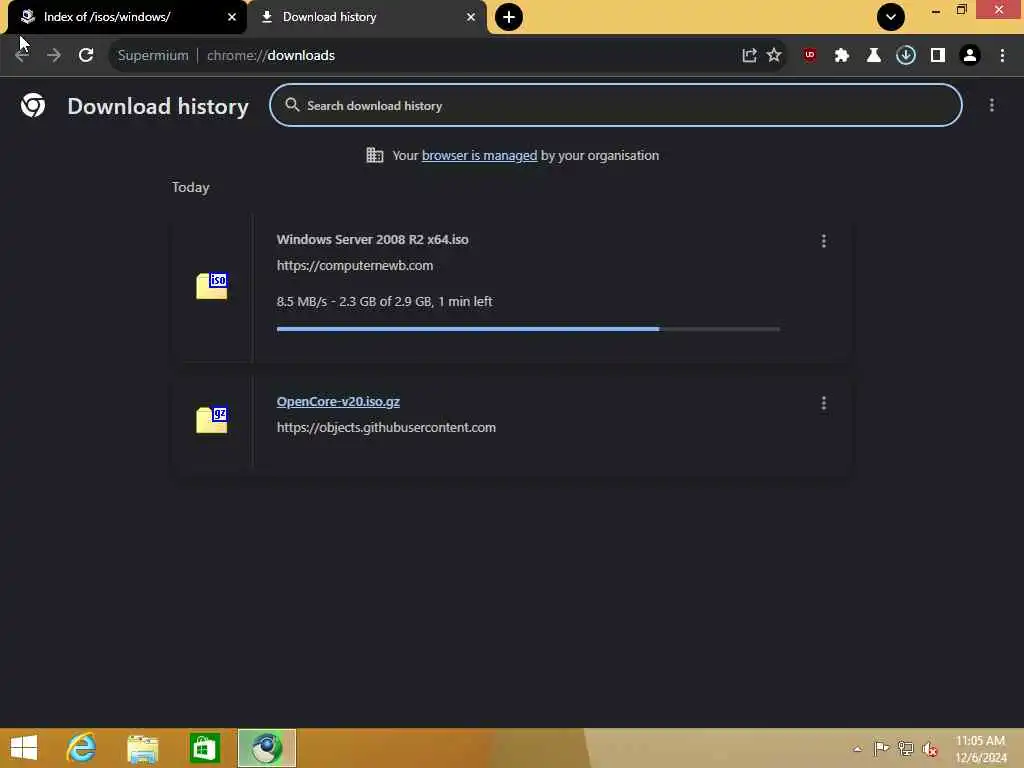Click the search magnifier icon
This screenshot has height=768, width=1024.
click(292, 105)
